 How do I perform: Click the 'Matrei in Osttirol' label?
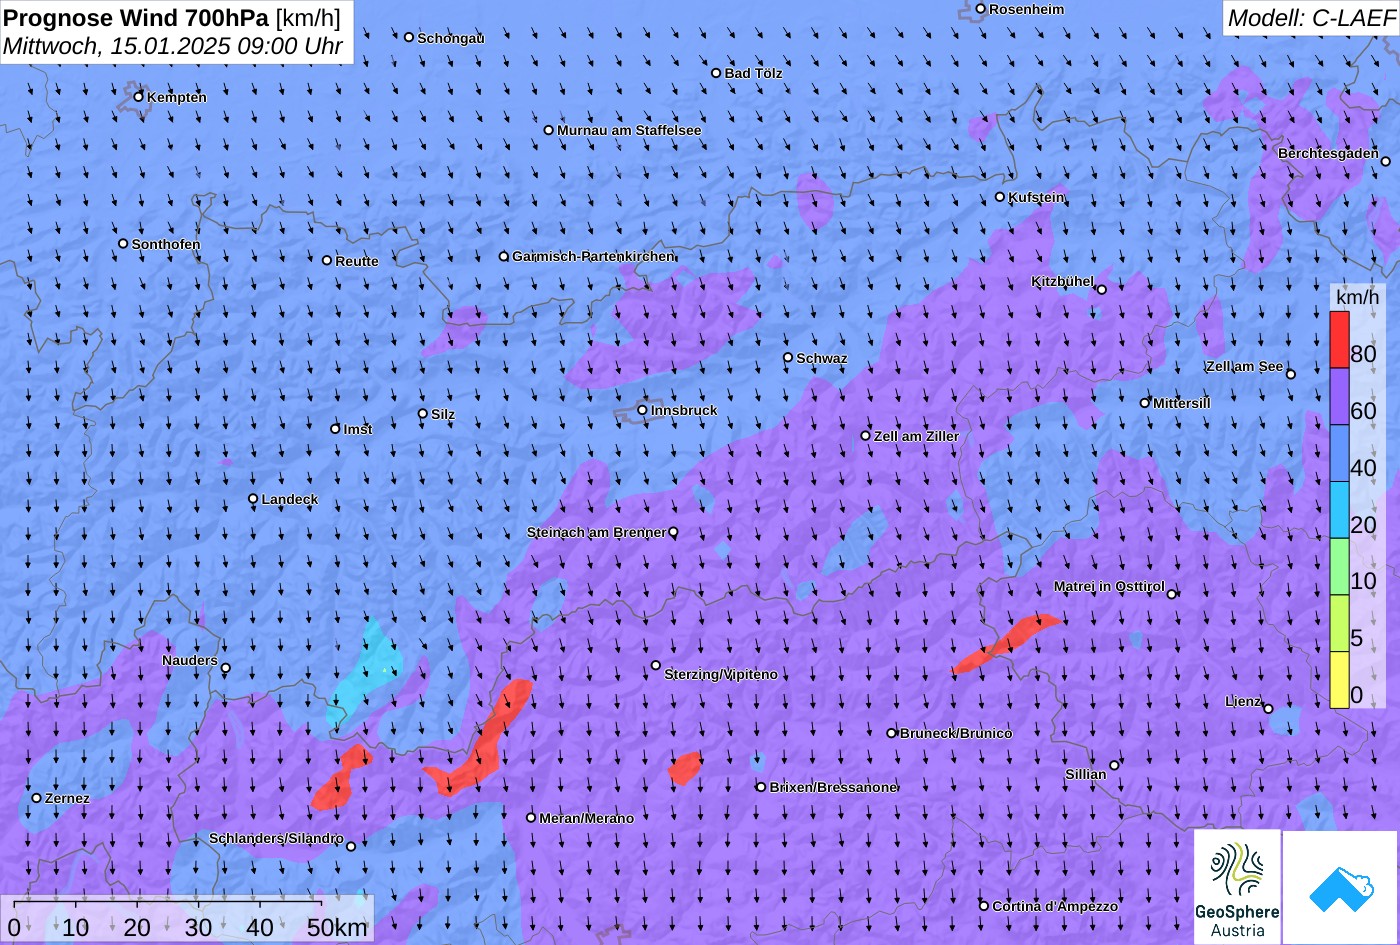[1109, 587]
